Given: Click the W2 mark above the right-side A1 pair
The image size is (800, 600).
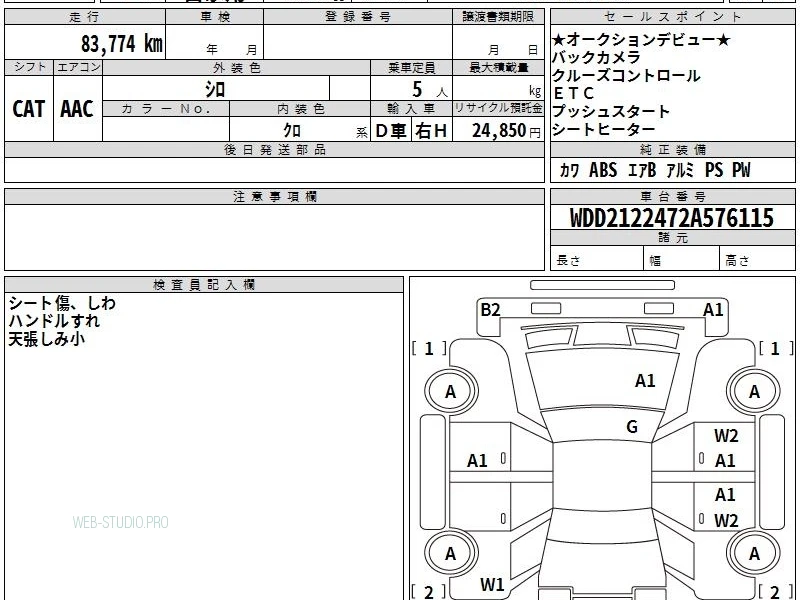Looking at the screenshot, I should tap(726, 436).
